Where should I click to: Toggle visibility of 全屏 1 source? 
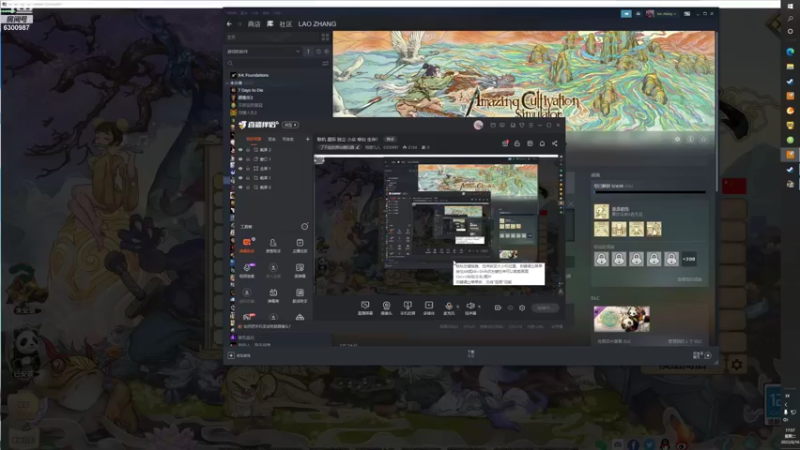pyautogui.click(x=240, y=168)
